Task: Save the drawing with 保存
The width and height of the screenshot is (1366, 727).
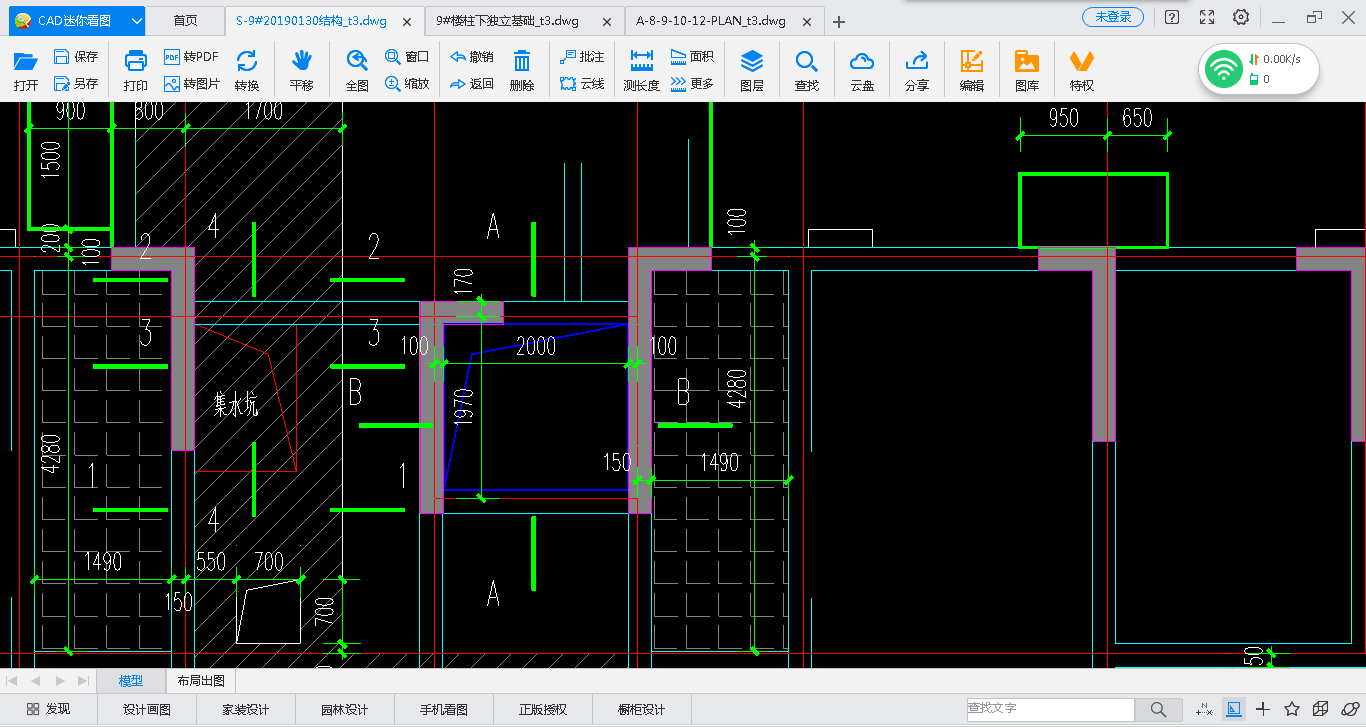Action: (77, 57)
